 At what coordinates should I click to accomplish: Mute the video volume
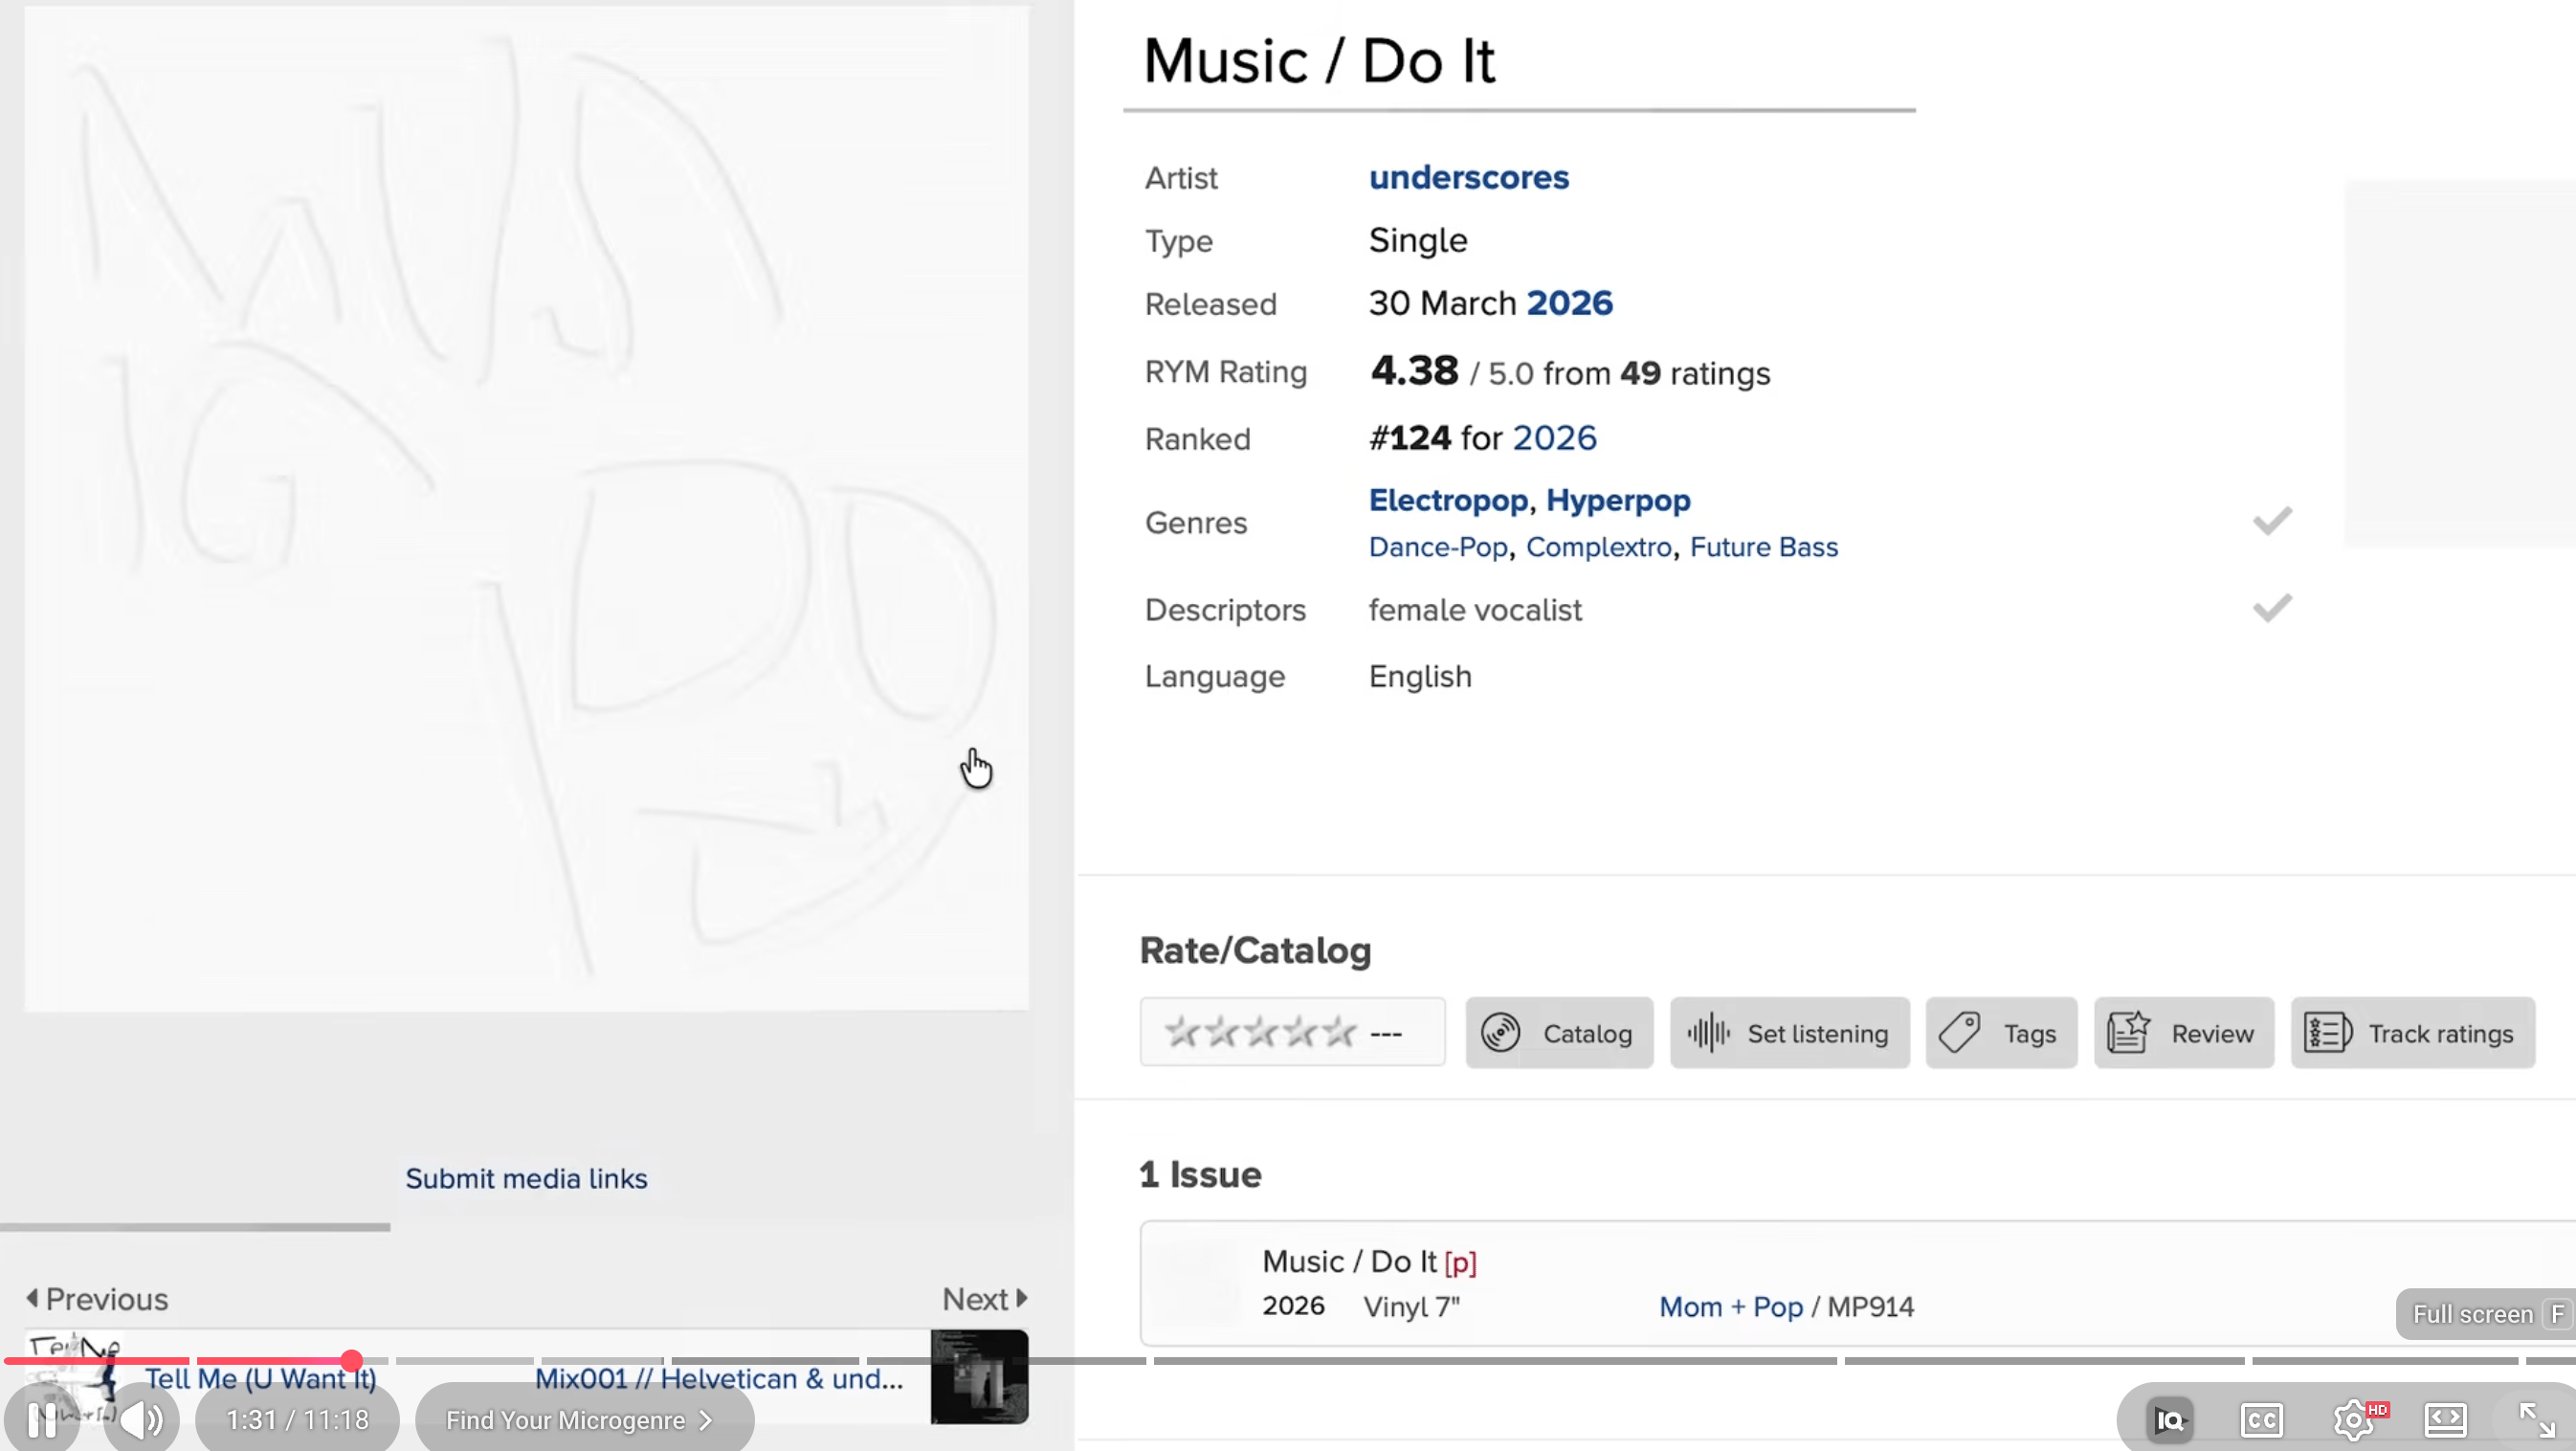tap(142, 1418)
